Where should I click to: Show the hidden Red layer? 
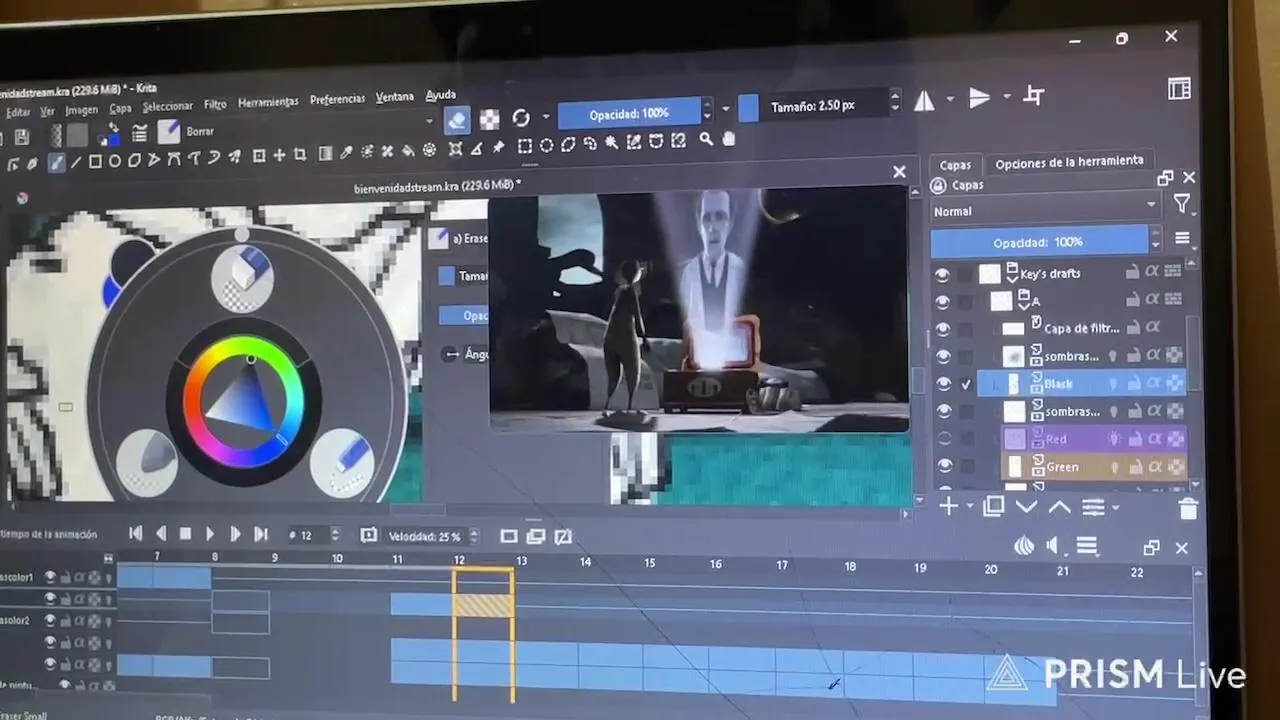[944, 439]
